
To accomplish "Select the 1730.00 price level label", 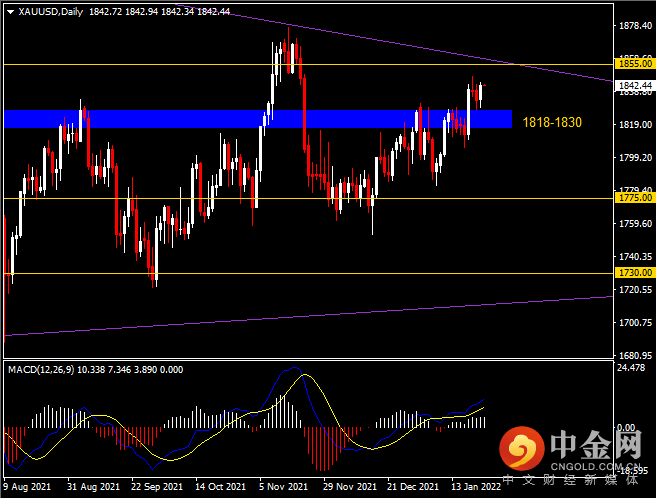I will point(635,272).
